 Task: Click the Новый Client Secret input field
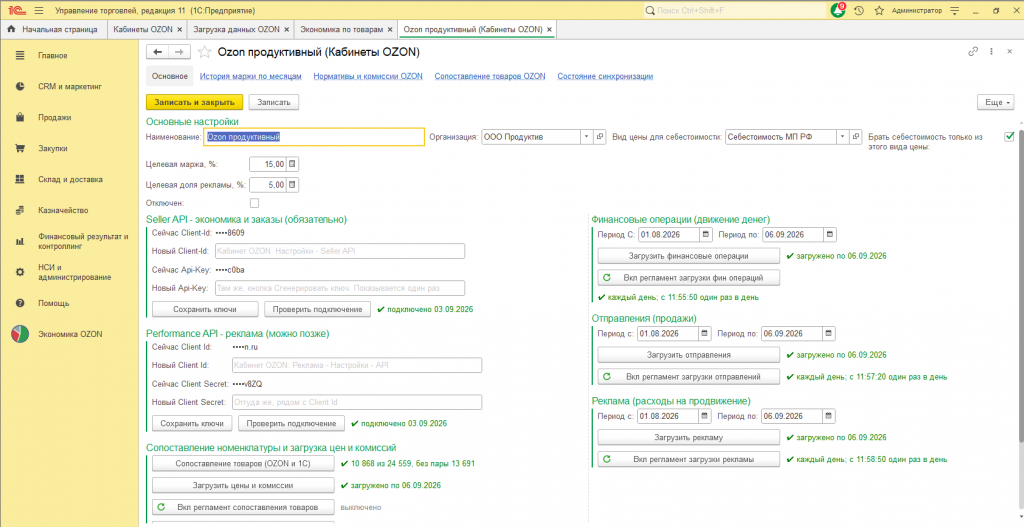coord(357,402)
